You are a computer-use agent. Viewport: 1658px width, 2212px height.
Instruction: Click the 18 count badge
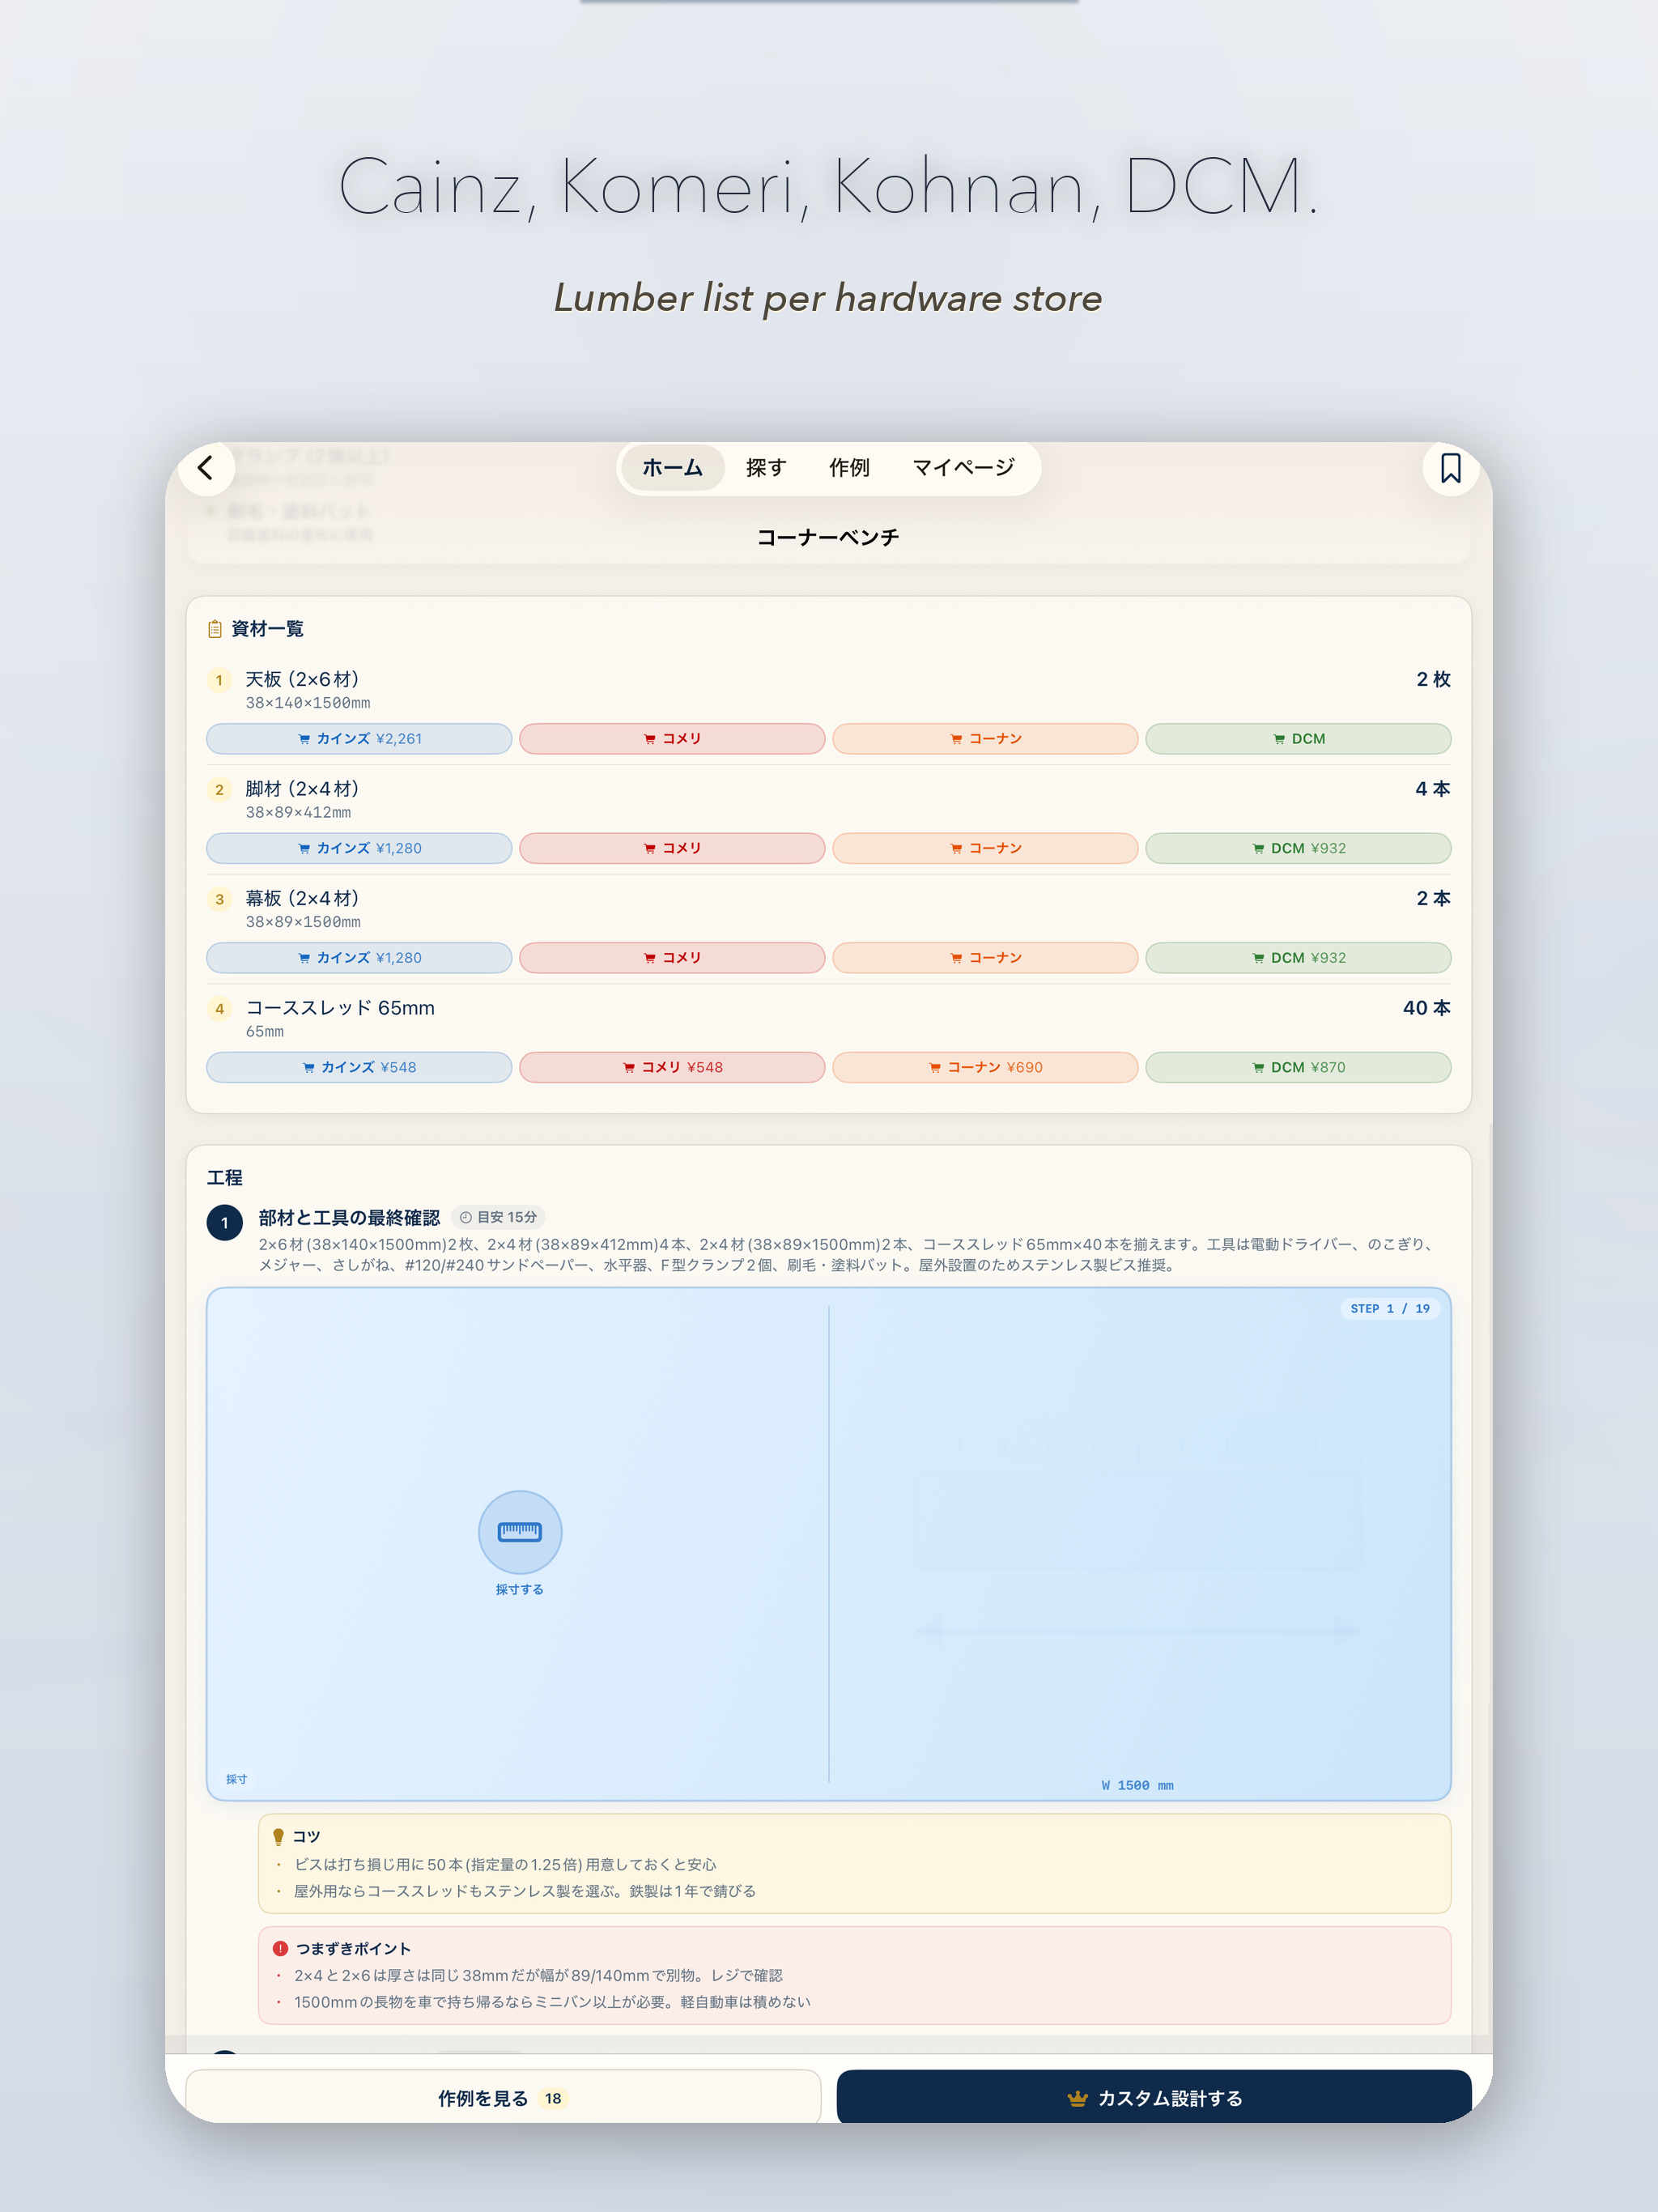553,2098
